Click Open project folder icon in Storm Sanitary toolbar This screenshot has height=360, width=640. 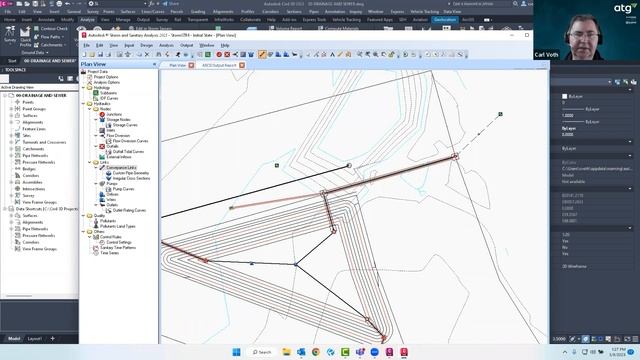(x=92, y=54)
